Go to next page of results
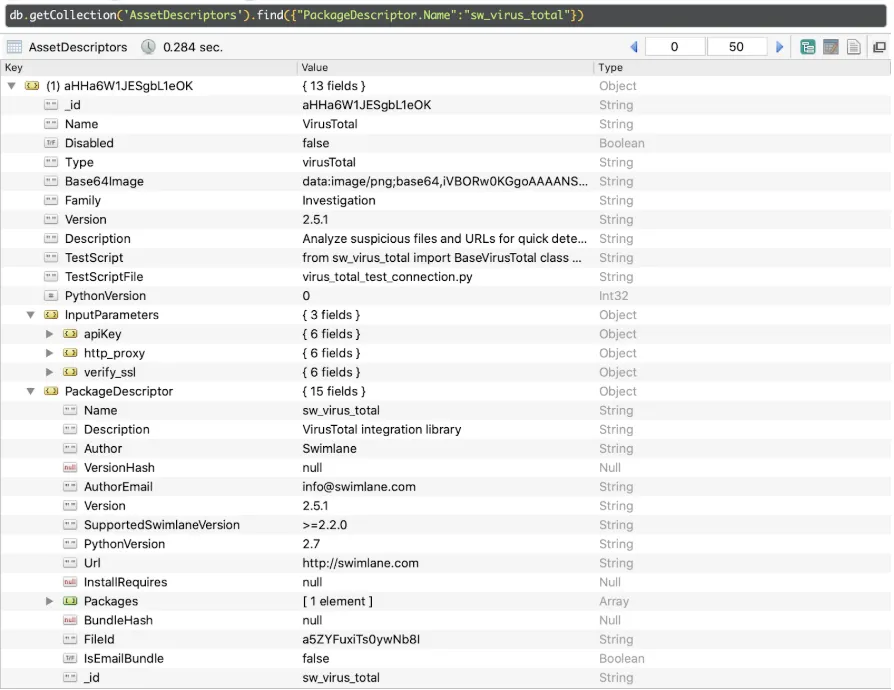 (x=779, y=47)
